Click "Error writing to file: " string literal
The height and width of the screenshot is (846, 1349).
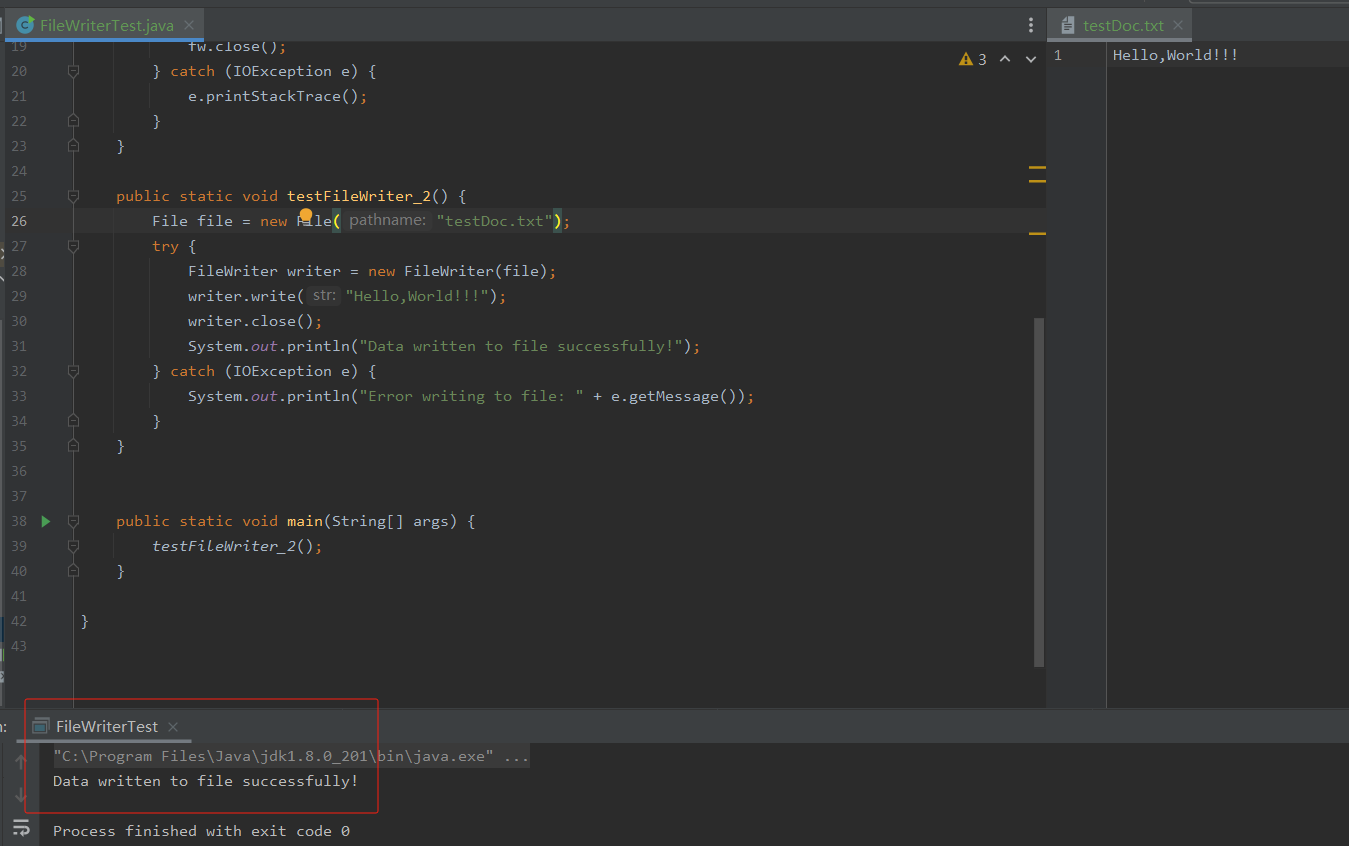pyautogui.click(x=471, y=396)
